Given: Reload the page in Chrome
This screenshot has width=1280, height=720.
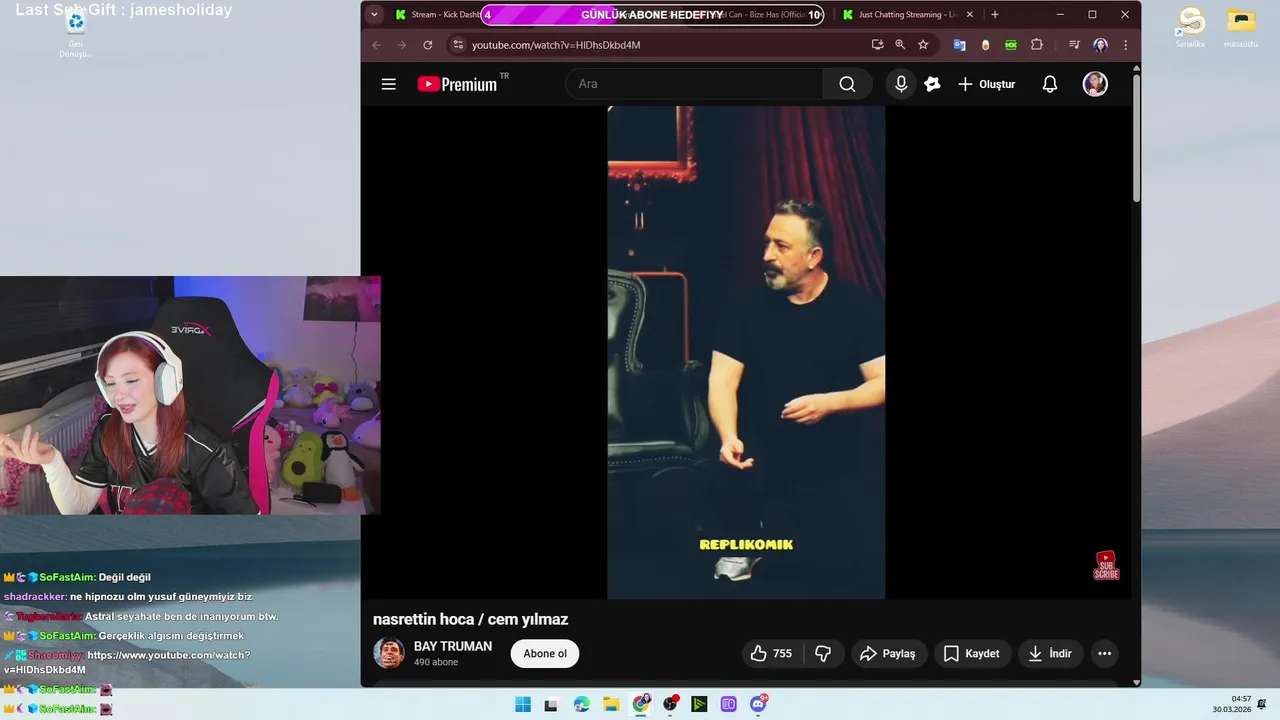Looking at the screenshot, I should click(428, 45).
